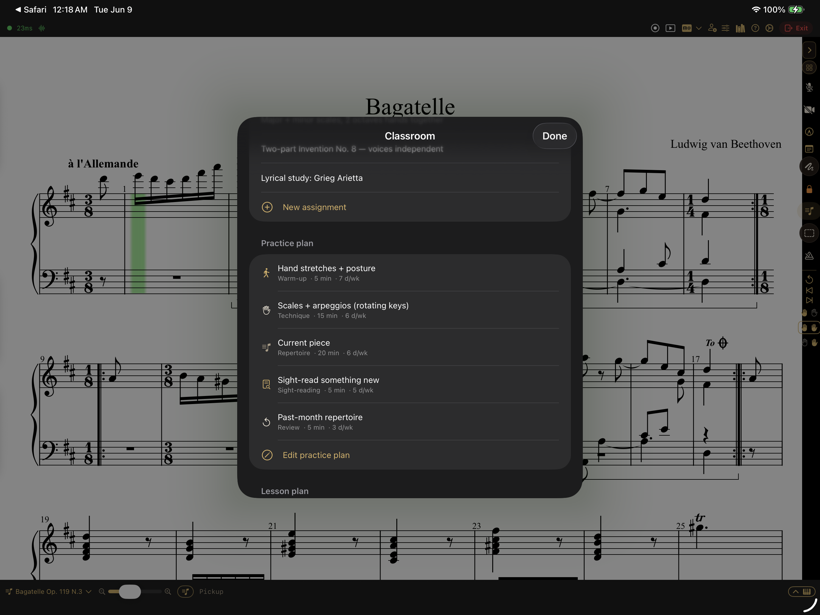Open the Lyrical study: Grieg Arietta assignment

[409, 178]
